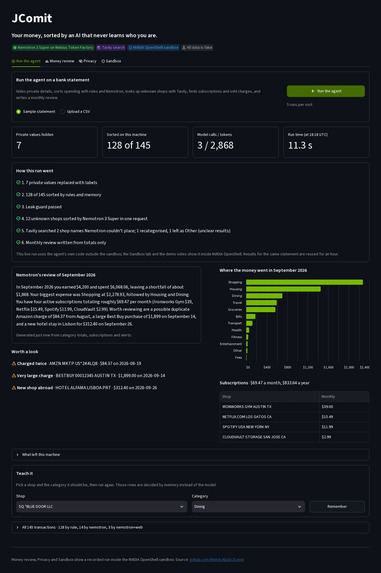Click the check icon beside Monthly review written
The height and width of the screenshot is (573, 381).
pos(18,242)
